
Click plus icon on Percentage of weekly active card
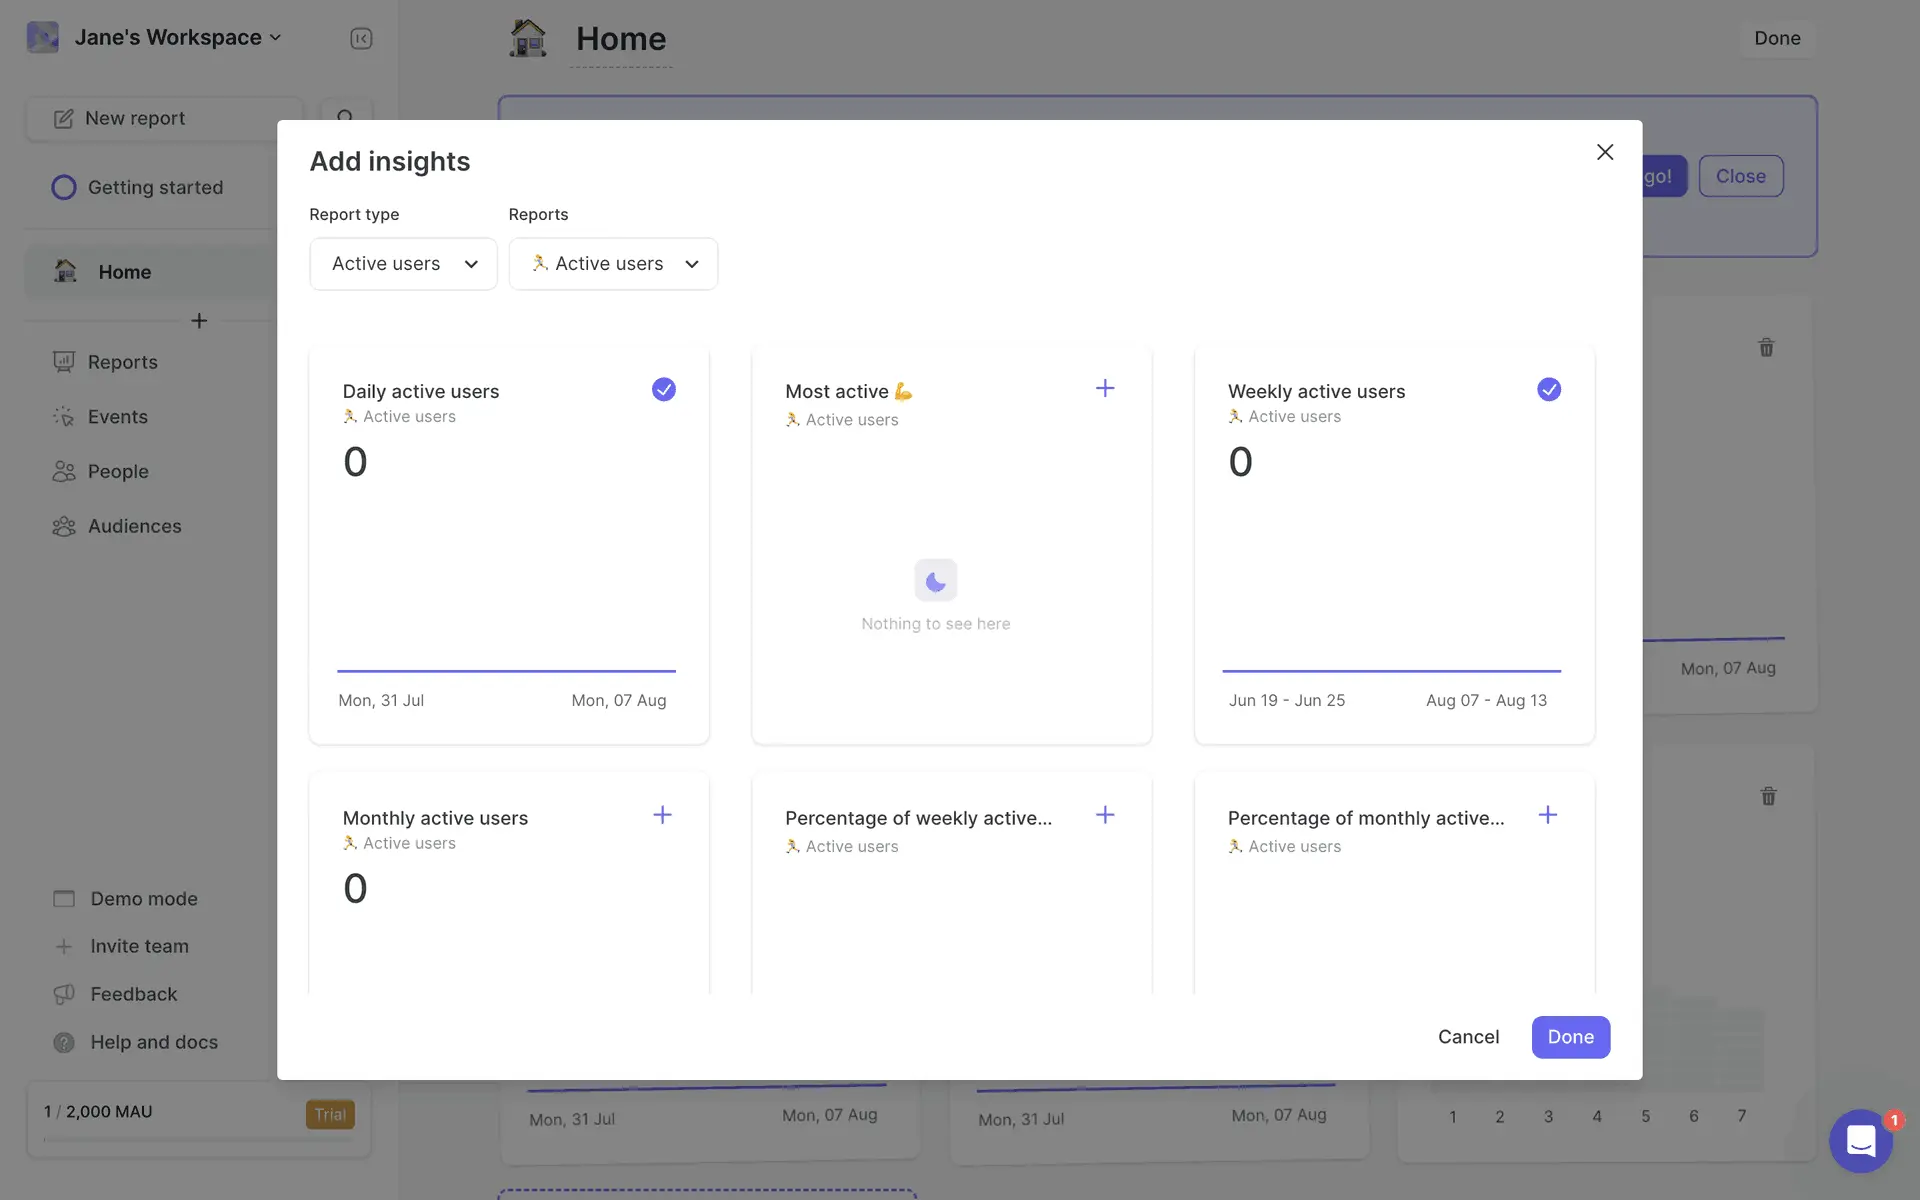pos(1104,815)
